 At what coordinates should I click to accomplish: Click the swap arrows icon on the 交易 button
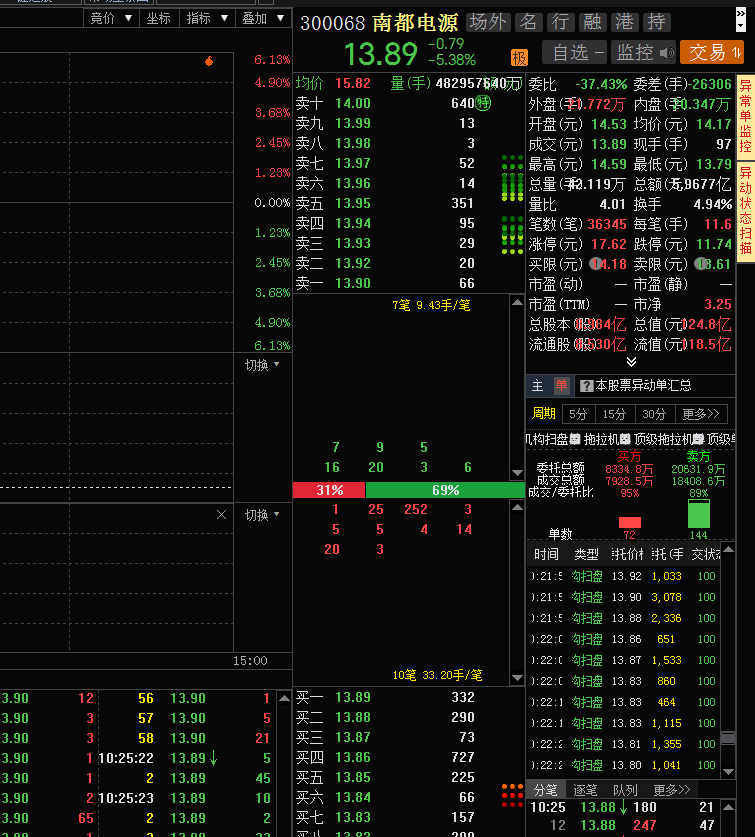736,52
